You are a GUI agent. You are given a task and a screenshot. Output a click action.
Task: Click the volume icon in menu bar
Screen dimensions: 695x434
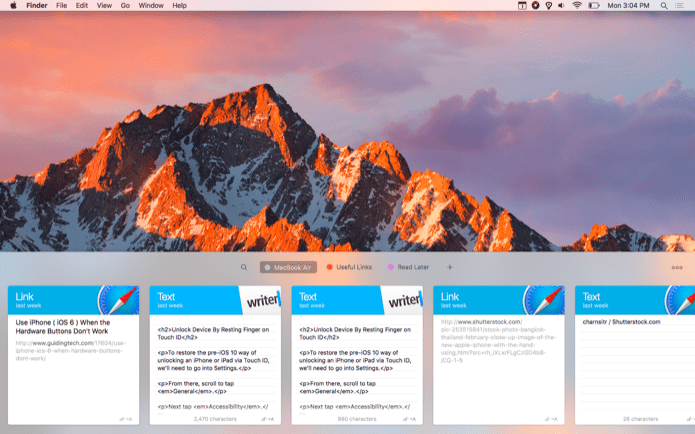click(x=561, y=5)
